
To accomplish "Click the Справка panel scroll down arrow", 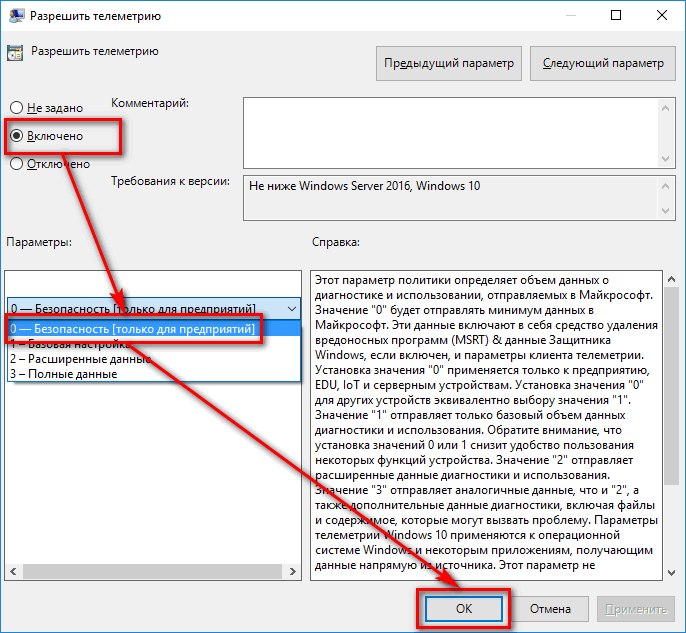I will pyautogui.click(x=672, y=573).
